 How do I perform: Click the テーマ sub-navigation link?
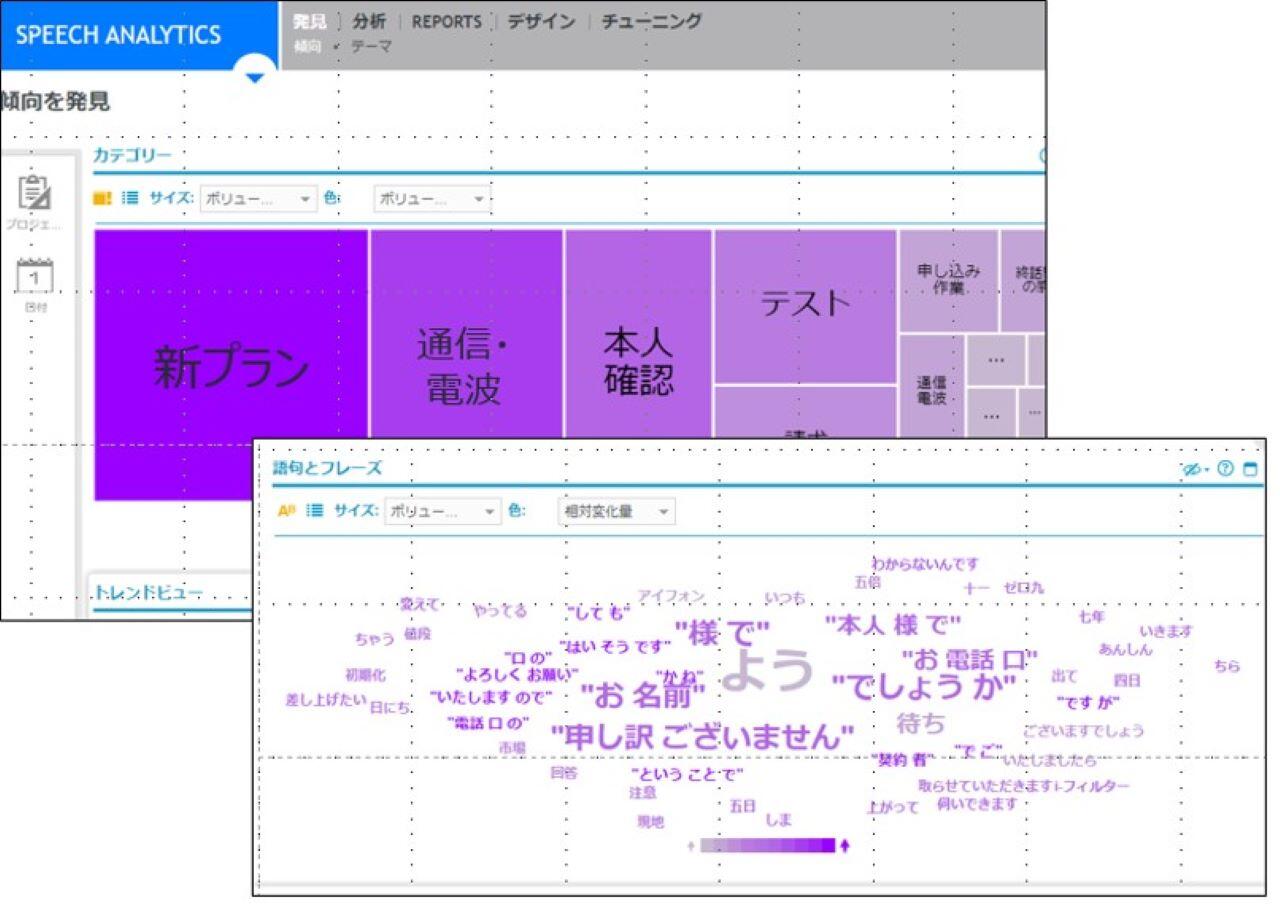pyautogui.click(x=371, y=46)
